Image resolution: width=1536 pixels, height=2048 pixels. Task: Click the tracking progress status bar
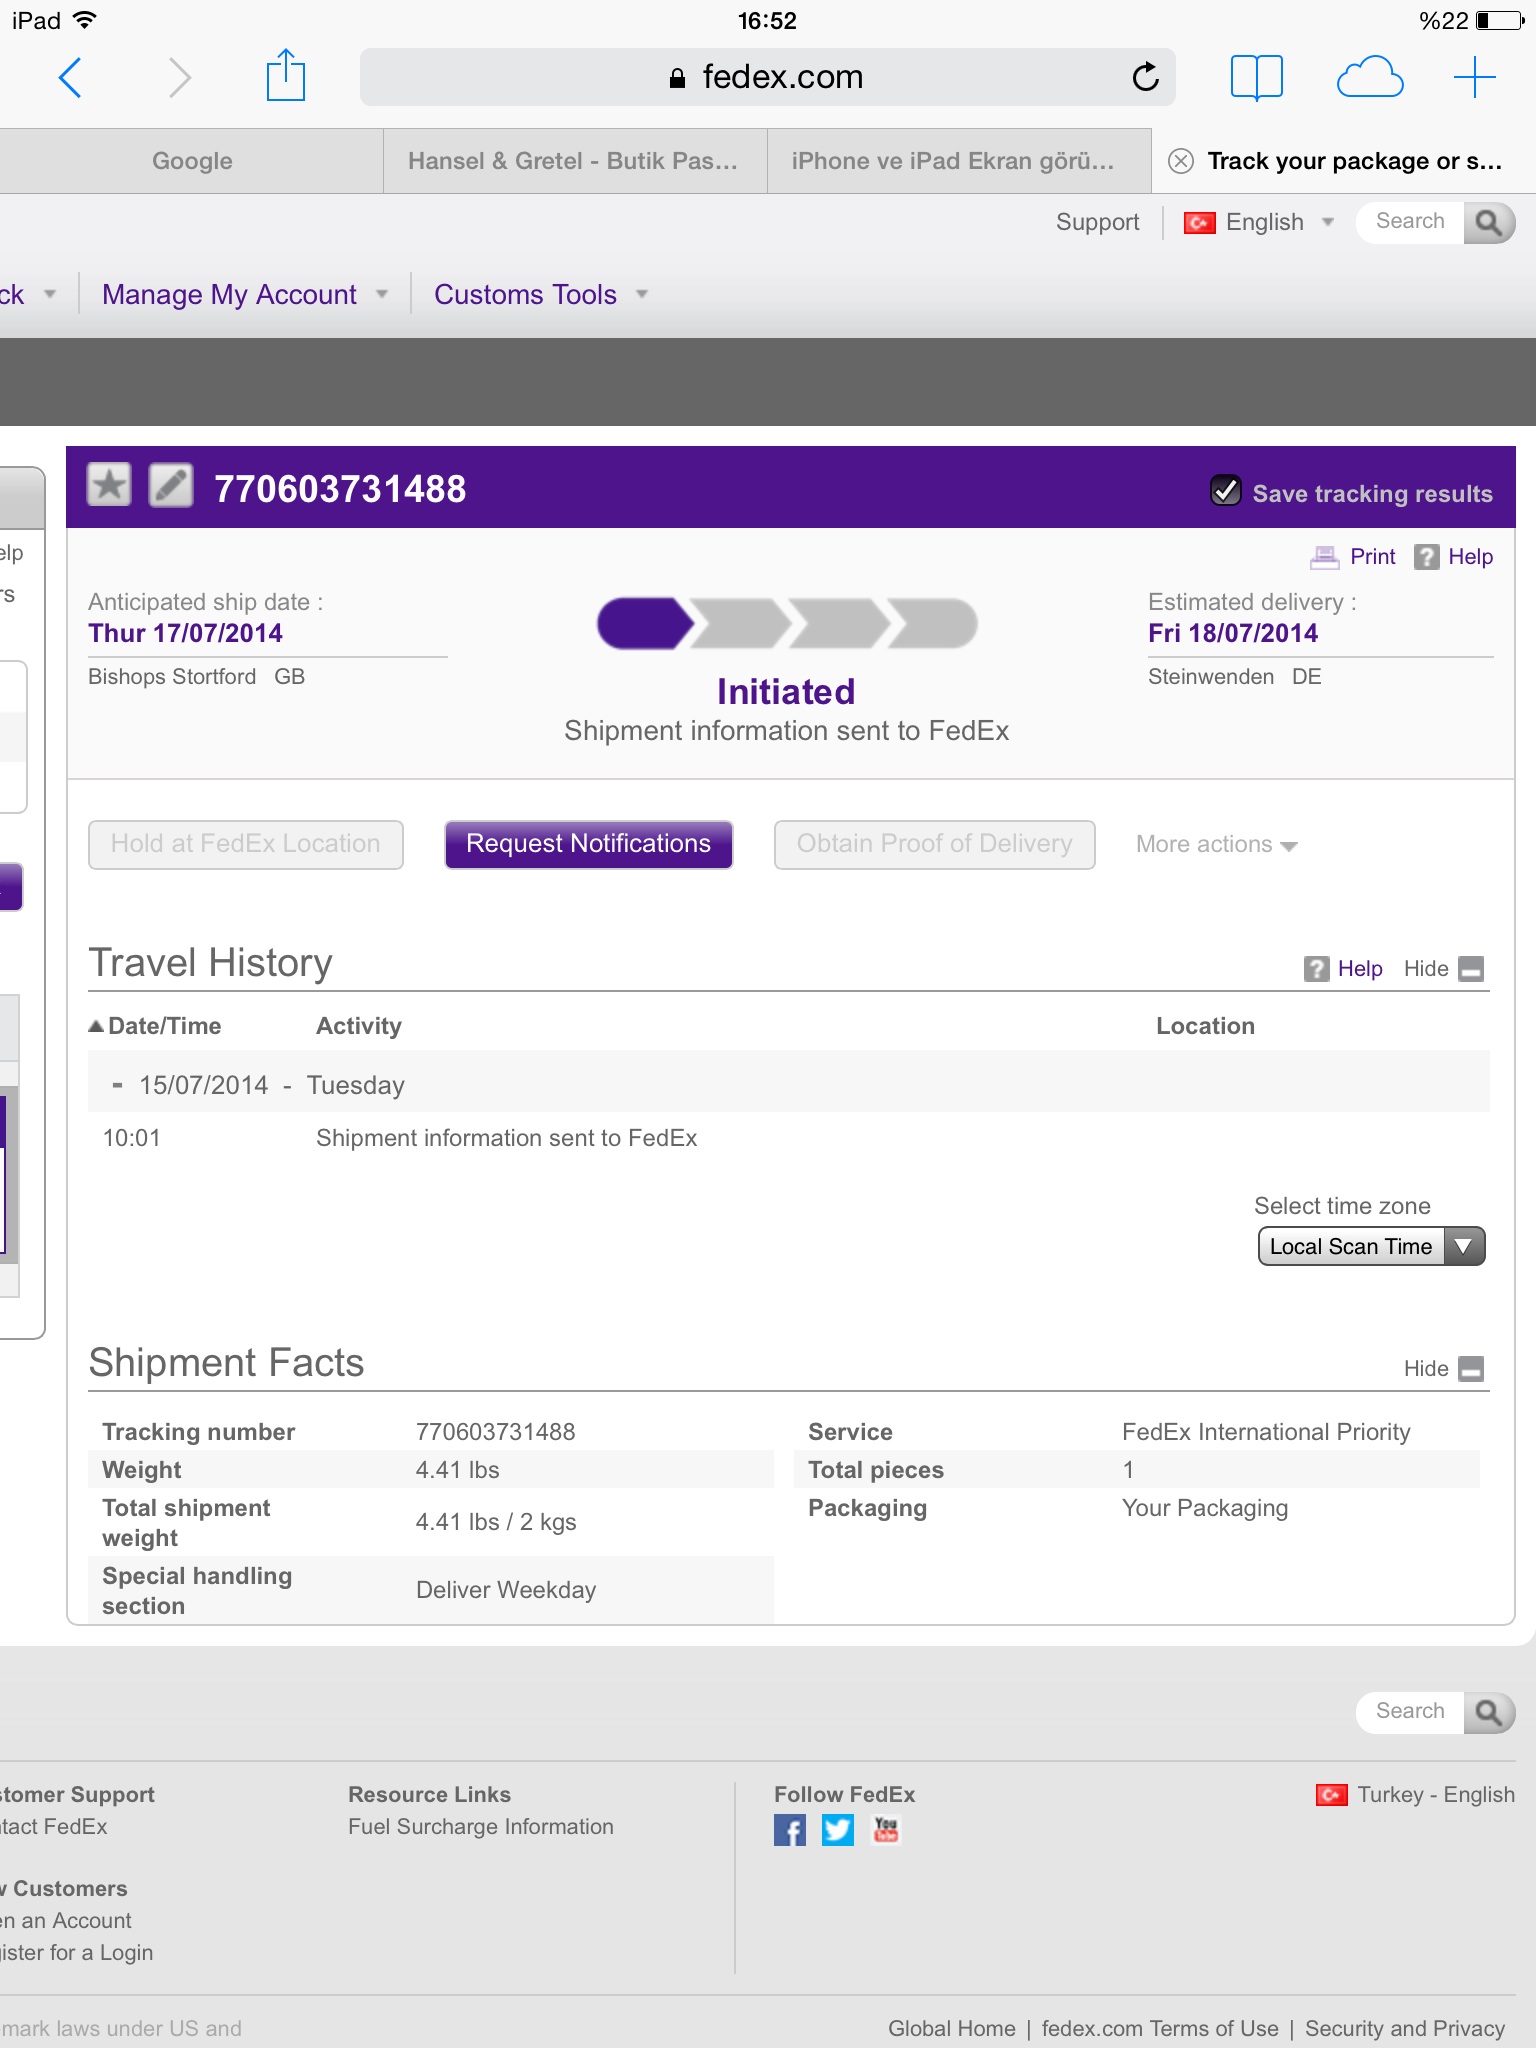click(x=786, y=624)
